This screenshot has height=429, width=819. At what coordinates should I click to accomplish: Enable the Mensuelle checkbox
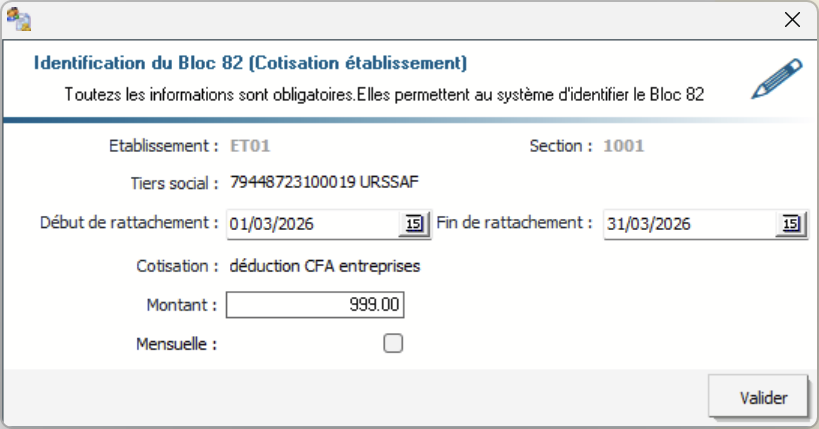[x=394, y=344]
